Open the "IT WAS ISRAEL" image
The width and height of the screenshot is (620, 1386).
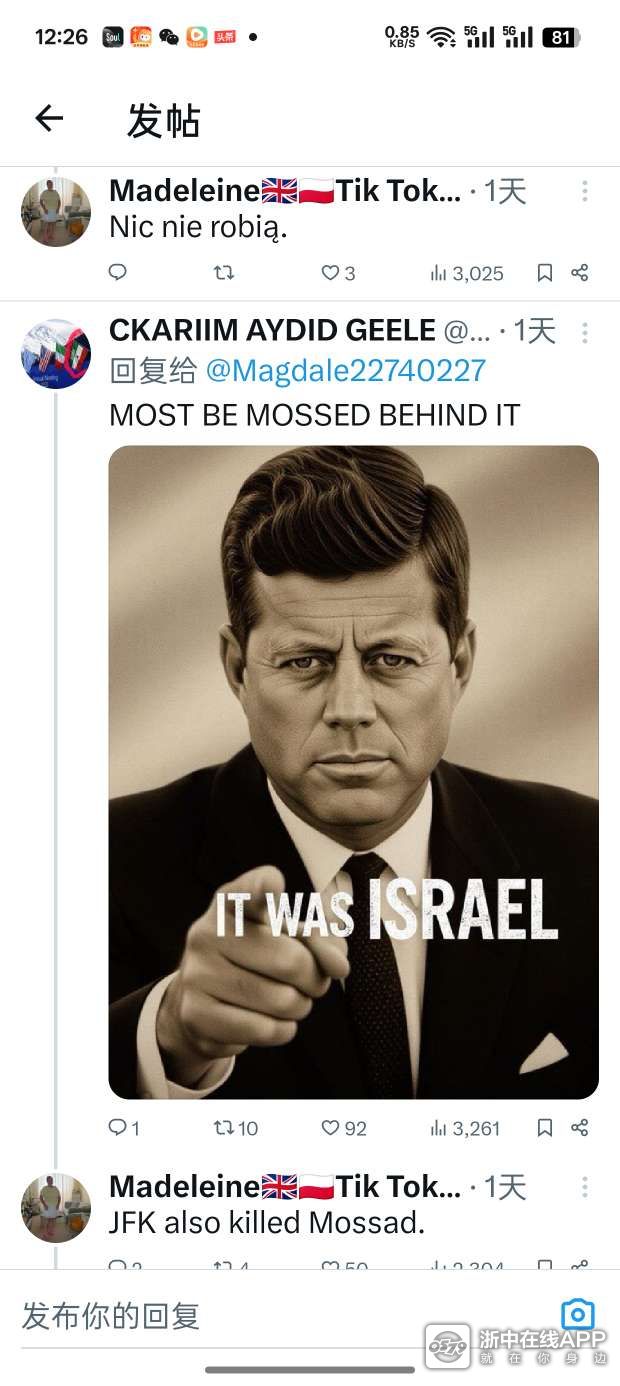[x=353, y=771]
